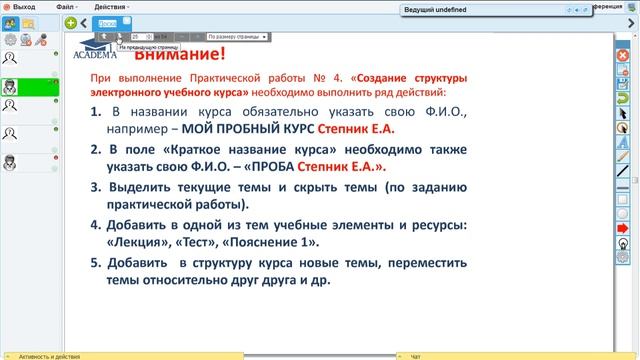The height and width of the screenshot is (360, 640).
Task: Click the green undo arrow tool
Action: pyautogui.click(x=622, y=98)
